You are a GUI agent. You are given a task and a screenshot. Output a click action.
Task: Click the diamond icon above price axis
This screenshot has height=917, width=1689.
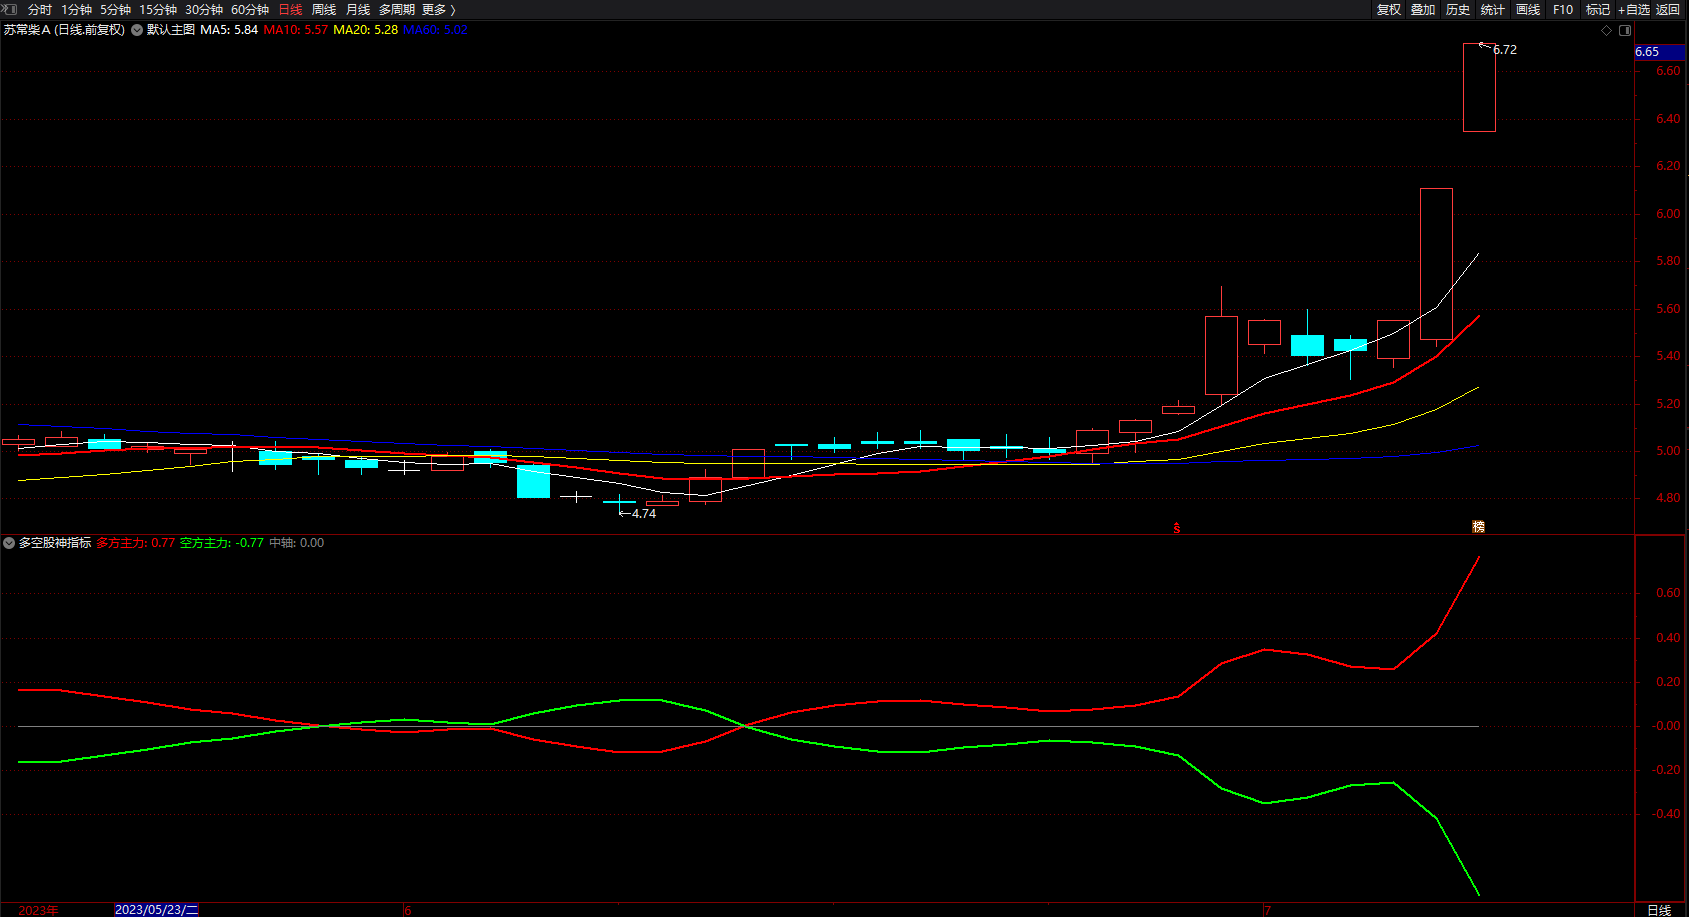pyautogui.click(x=1607, y=30)
